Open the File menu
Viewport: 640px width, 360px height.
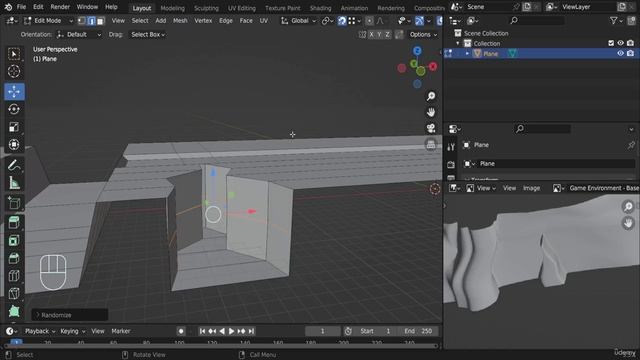(22, 7)
